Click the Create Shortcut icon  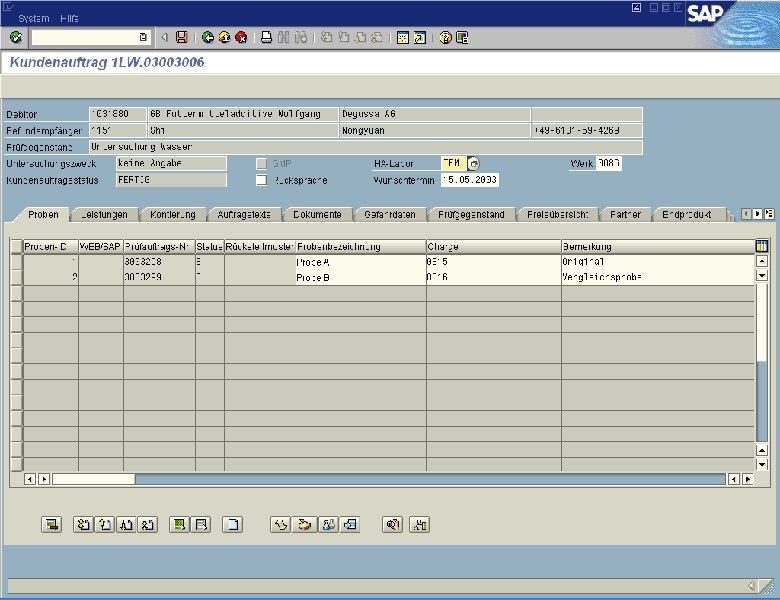coord(420,37)
